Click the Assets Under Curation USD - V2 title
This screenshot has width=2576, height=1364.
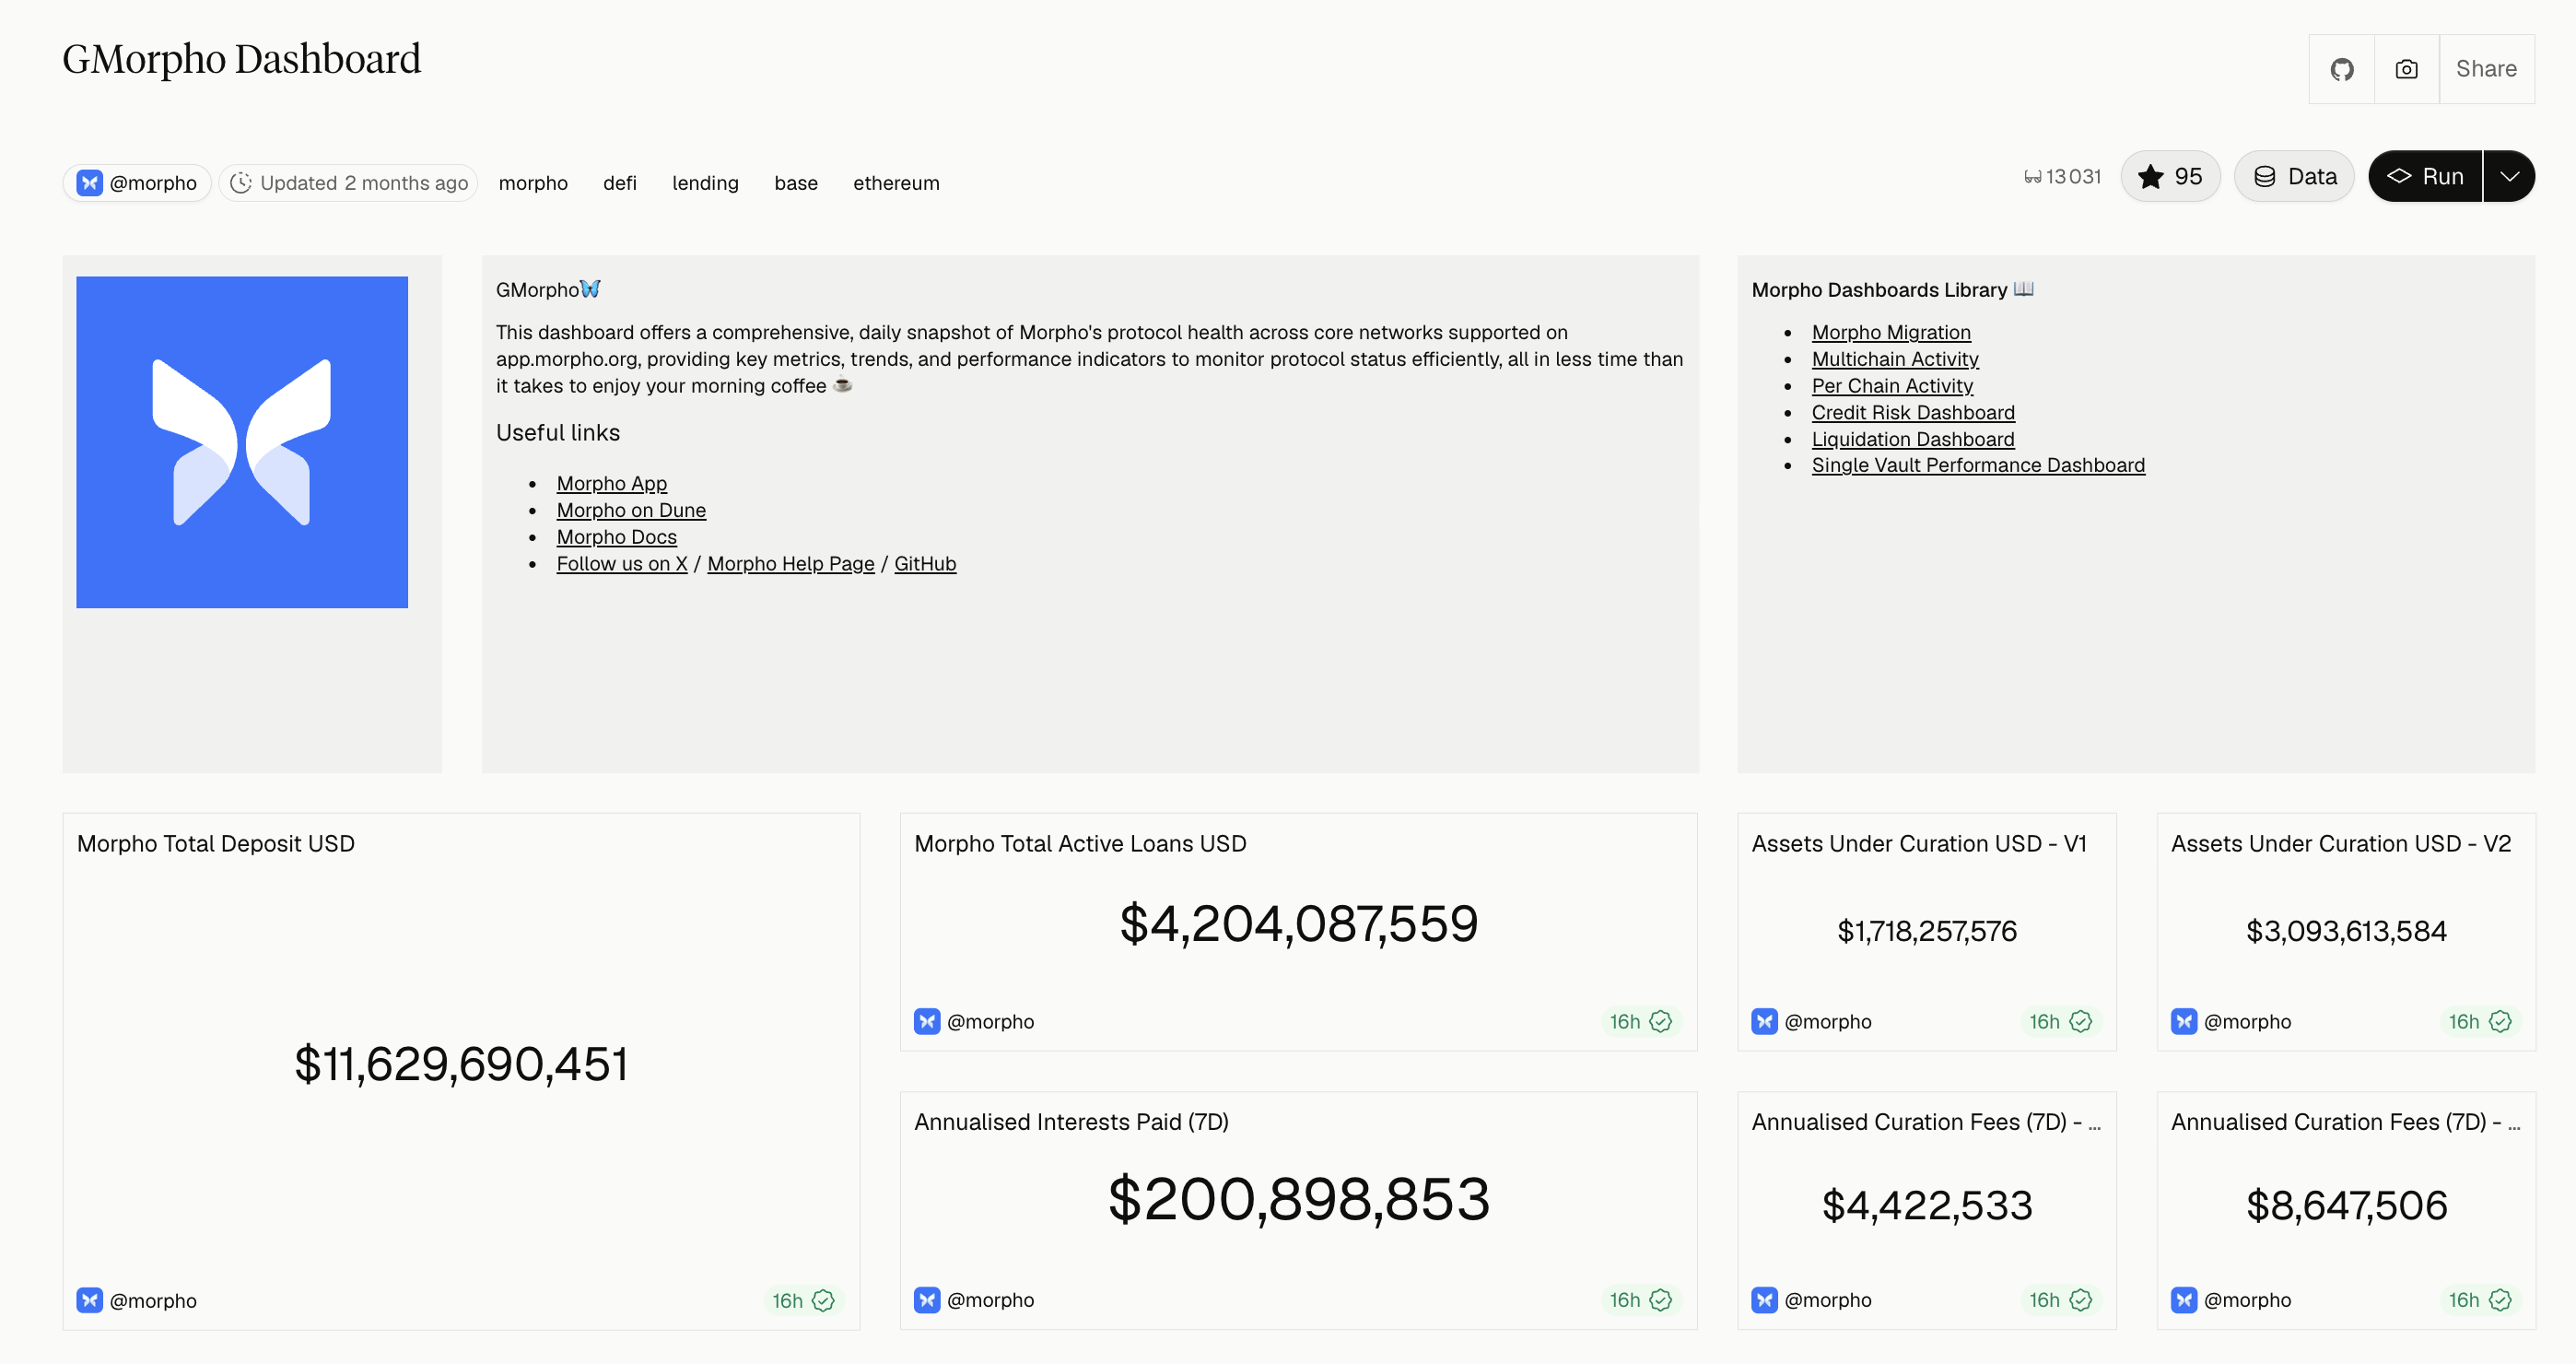click(2341, 844)
